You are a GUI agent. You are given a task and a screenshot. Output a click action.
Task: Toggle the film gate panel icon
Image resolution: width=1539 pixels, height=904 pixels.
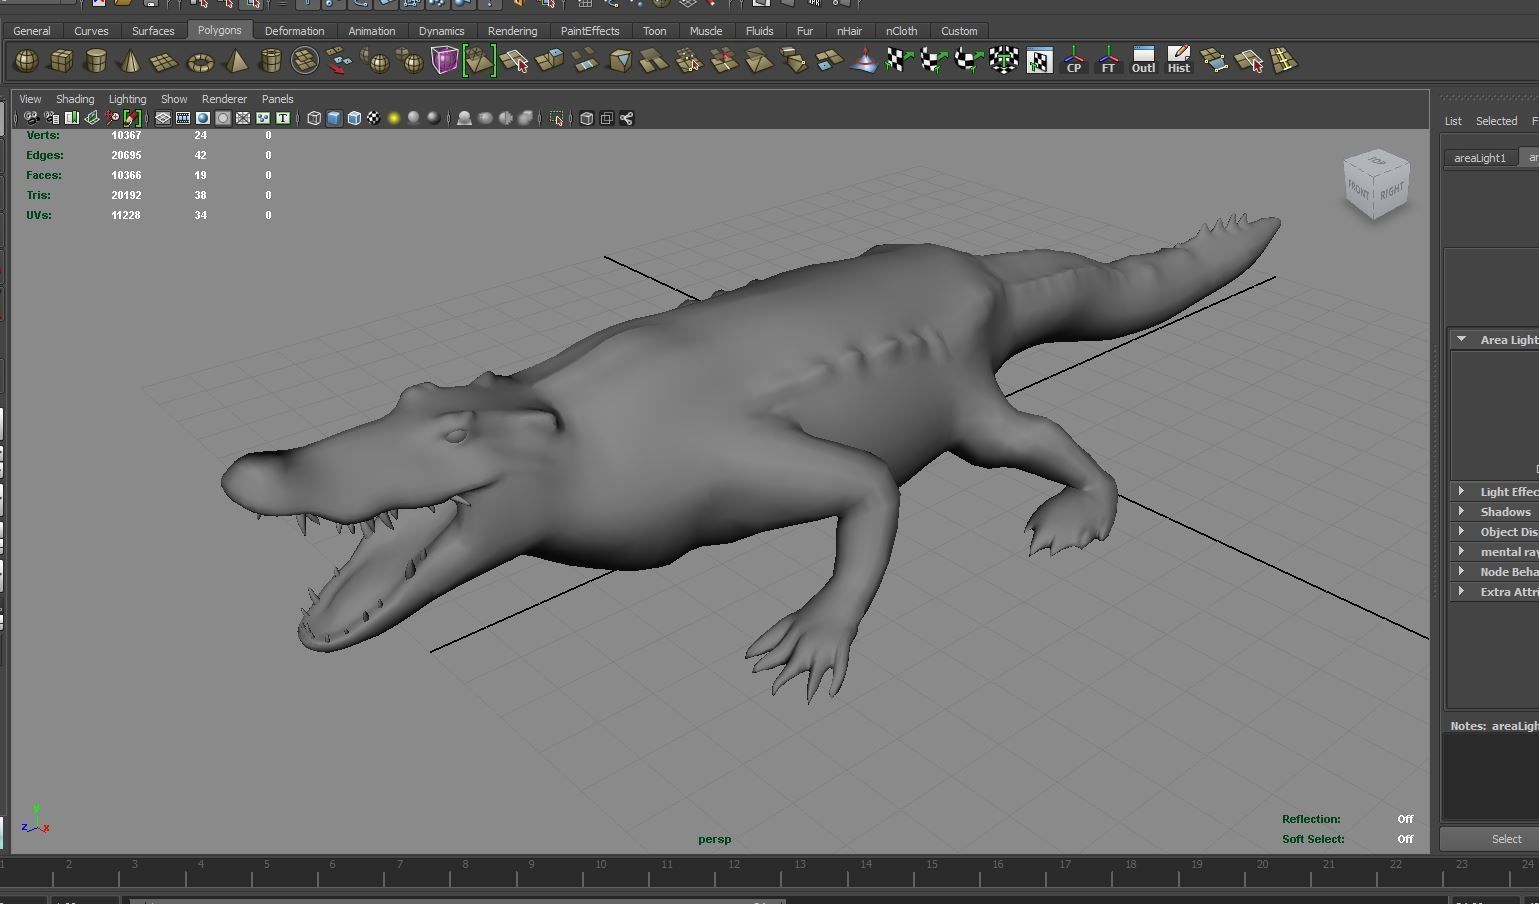point(183,118)
